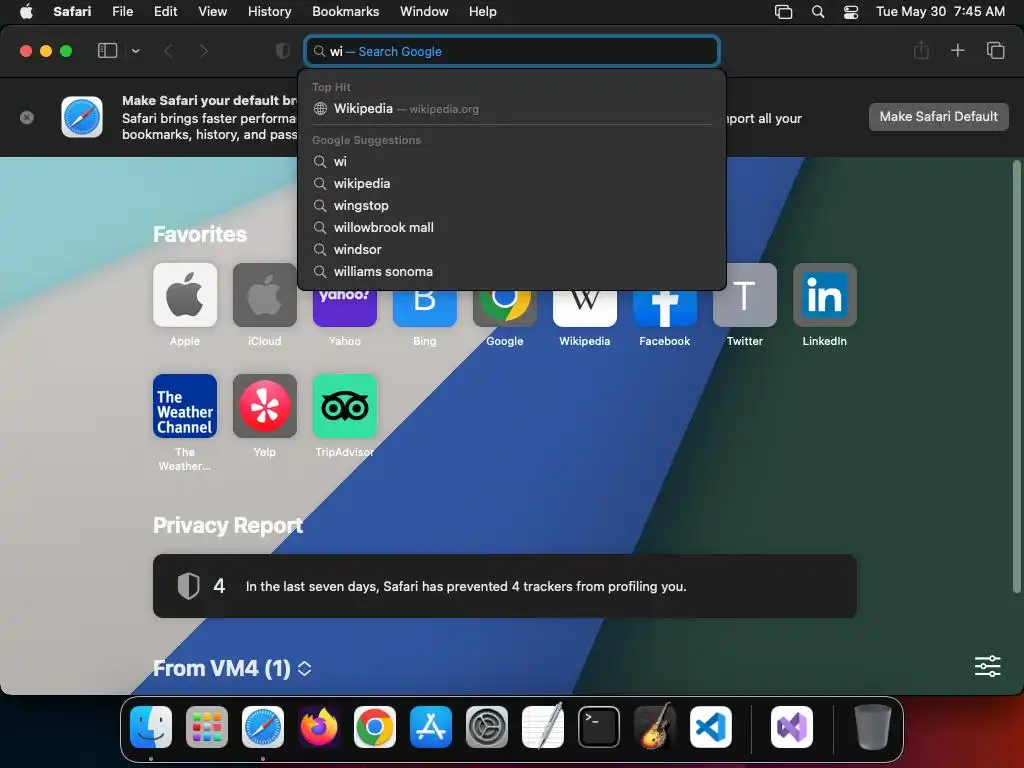Open the Window menu
The image size is (1024, 768).
[424, 12]
